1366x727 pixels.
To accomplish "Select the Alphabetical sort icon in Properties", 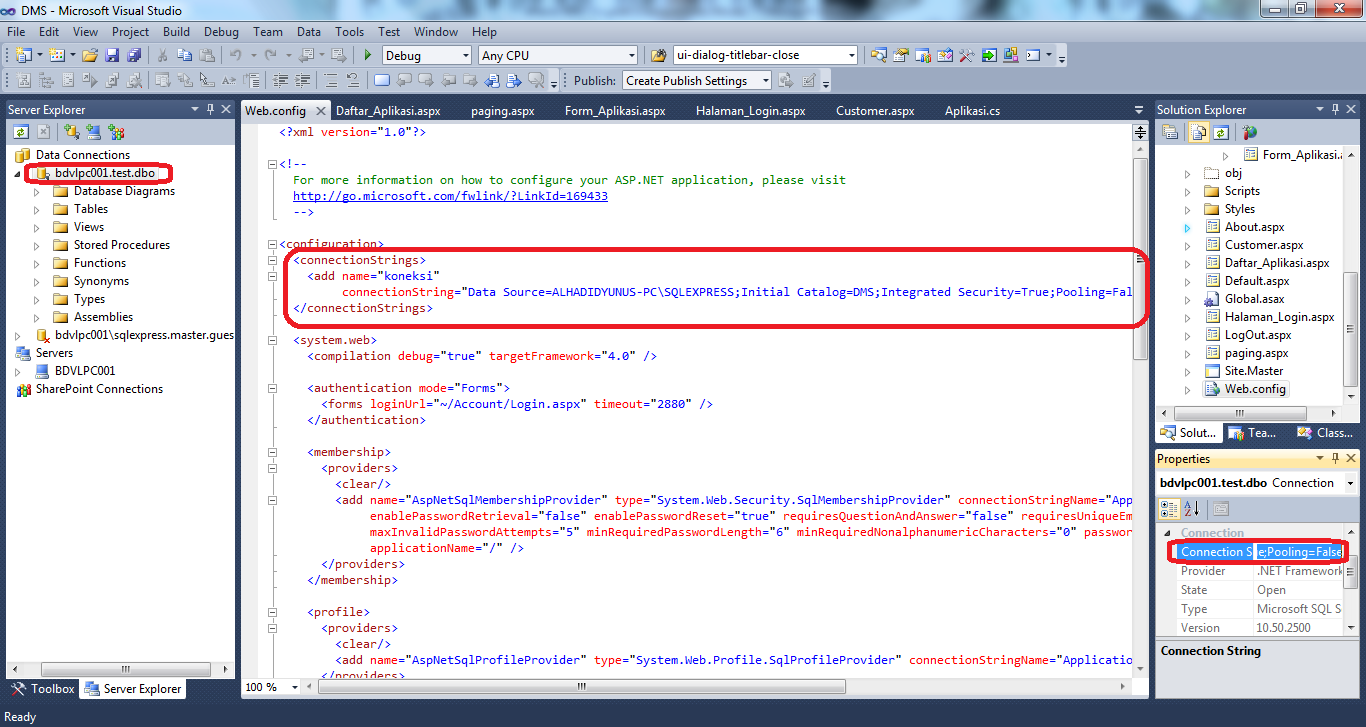I will pos(1191,509).
